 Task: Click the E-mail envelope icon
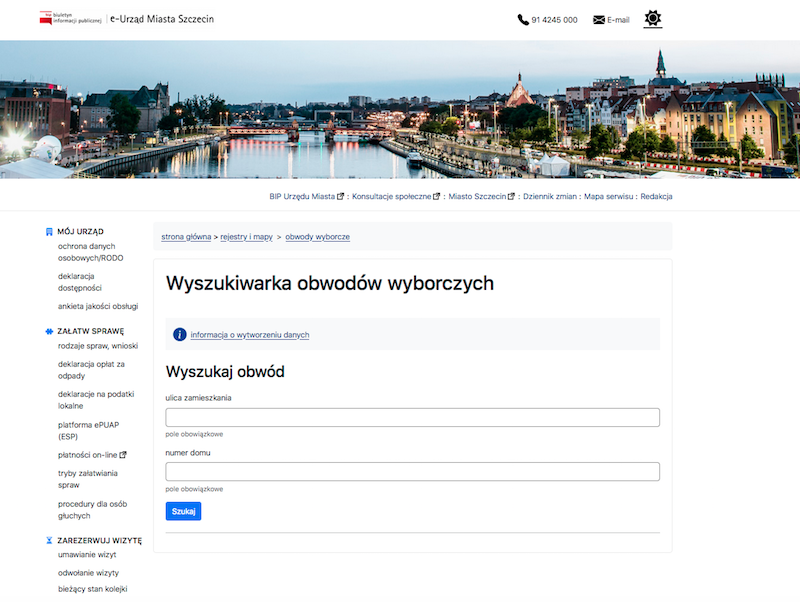599,20
